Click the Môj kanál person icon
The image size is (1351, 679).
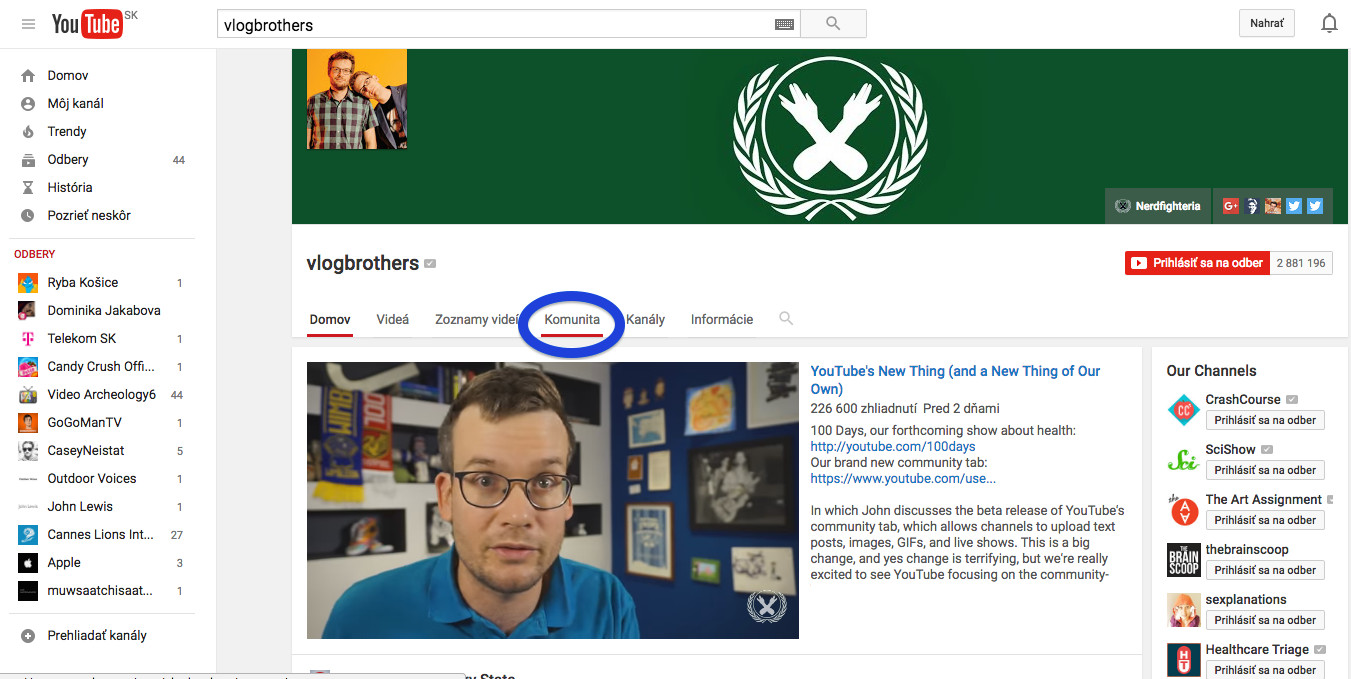pyautogui.click(x=28, y=103)
